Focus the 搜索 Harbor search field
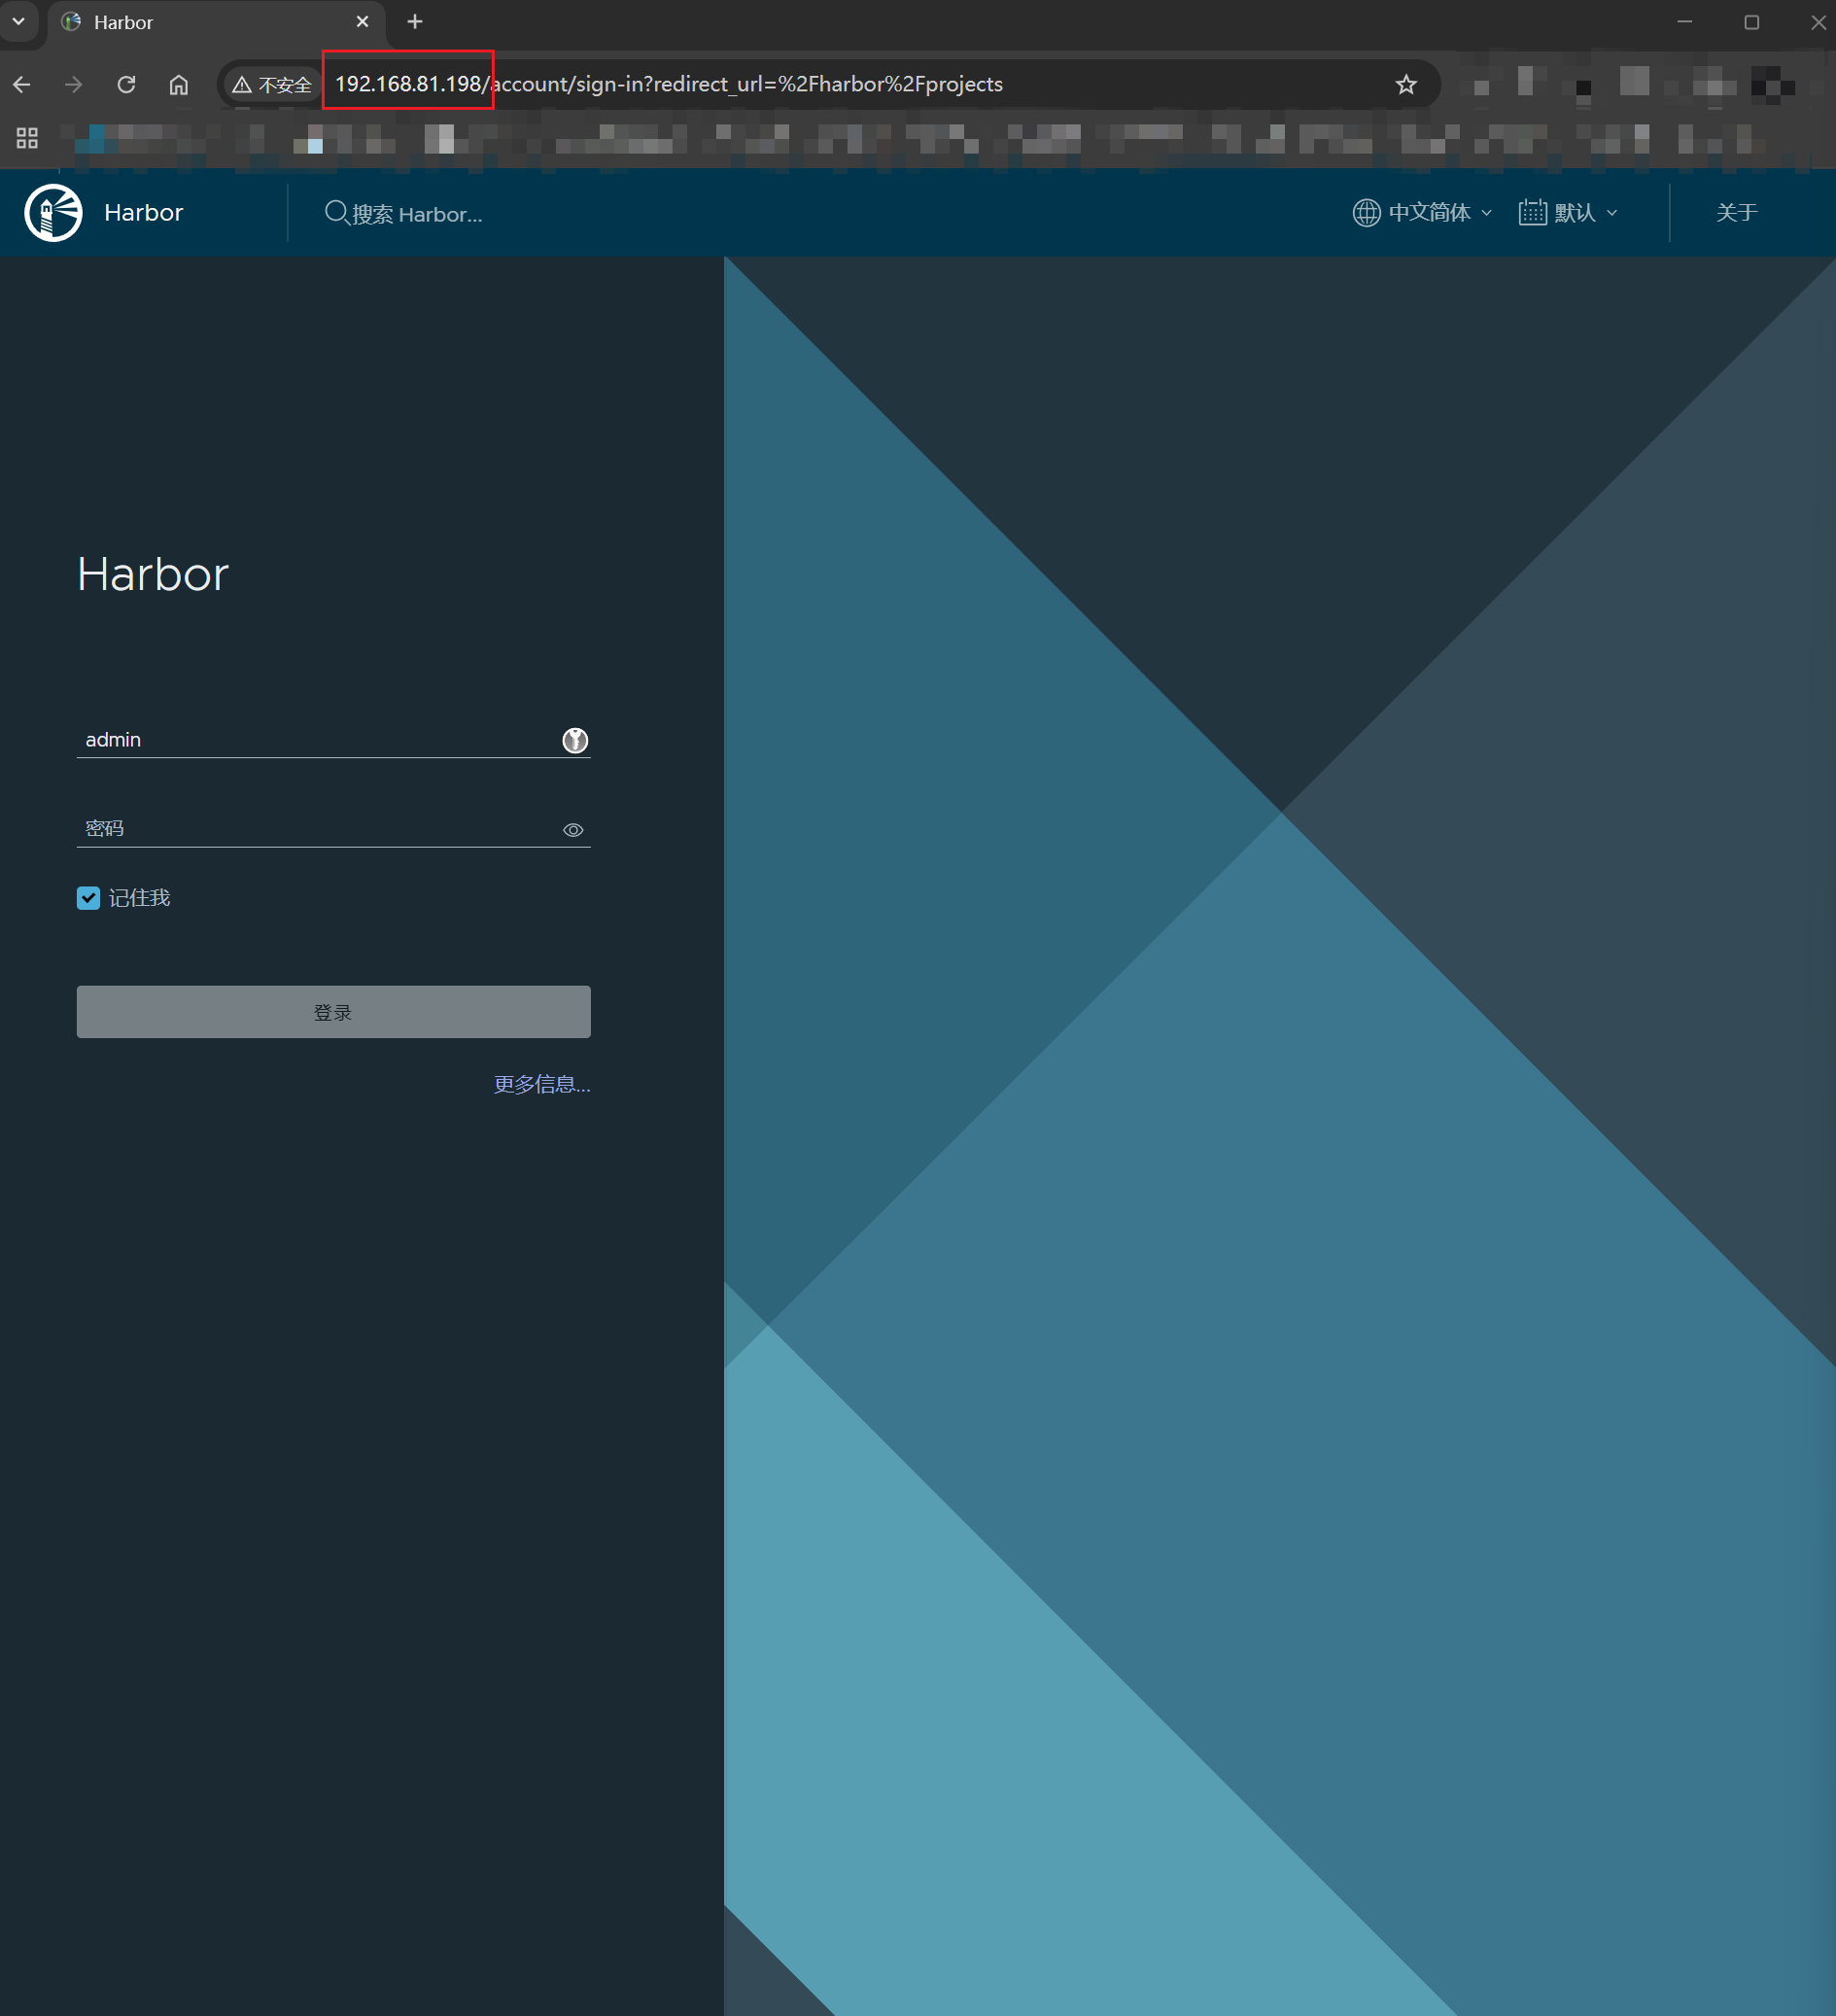The image size is (1836, 2016). coord(417,213)
